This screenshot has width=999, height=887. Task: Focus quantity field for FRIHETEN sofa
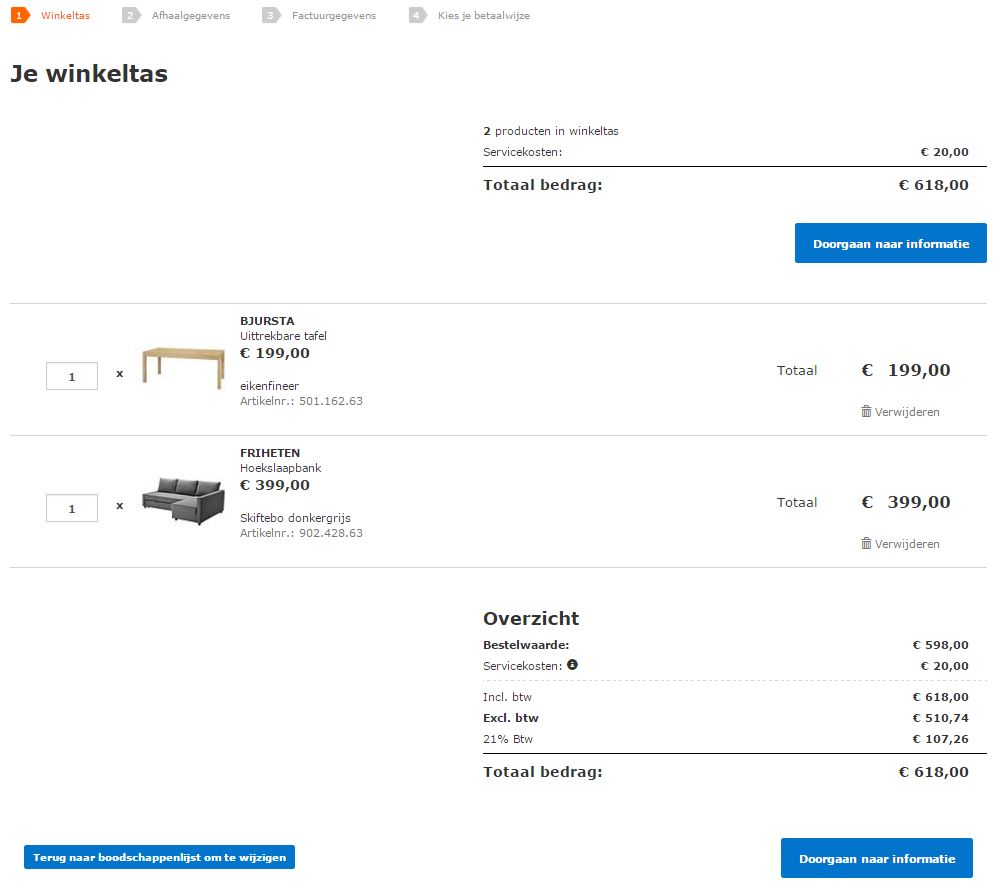pos(72,508)
